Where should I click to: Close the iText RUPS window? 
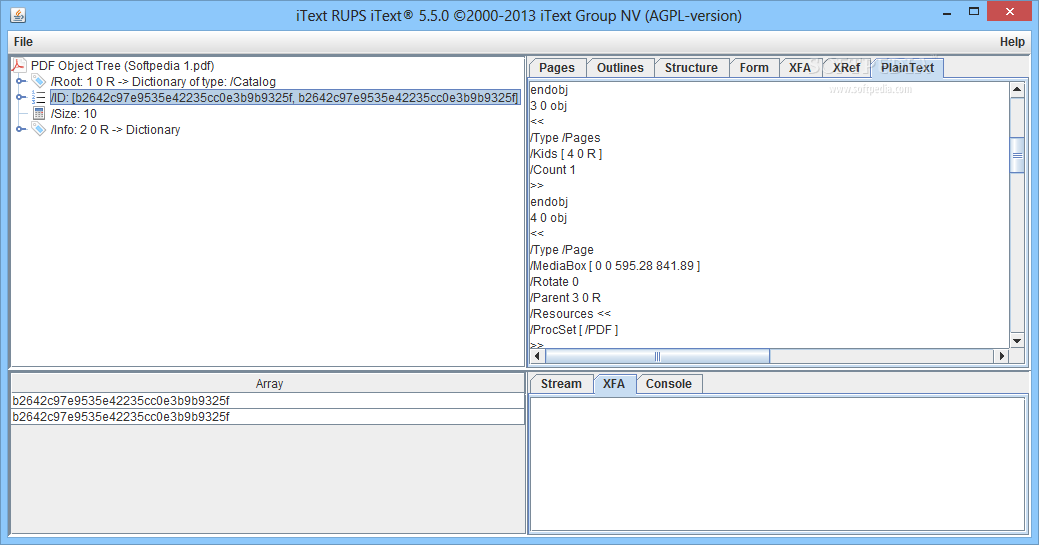click(x=1010, y=11)
